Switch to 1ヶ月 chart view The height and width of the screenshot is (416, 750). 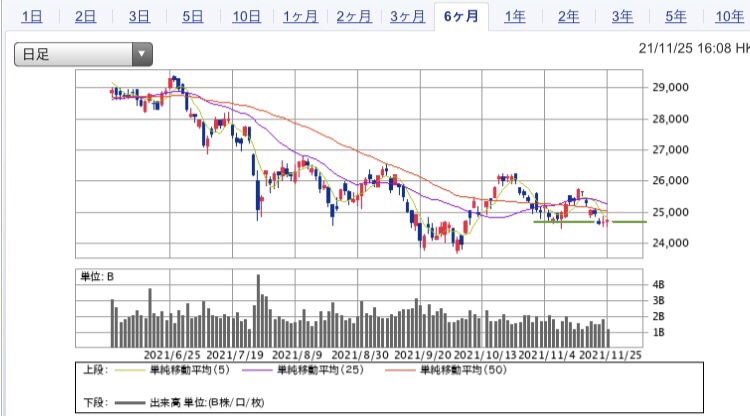point(301,17)
